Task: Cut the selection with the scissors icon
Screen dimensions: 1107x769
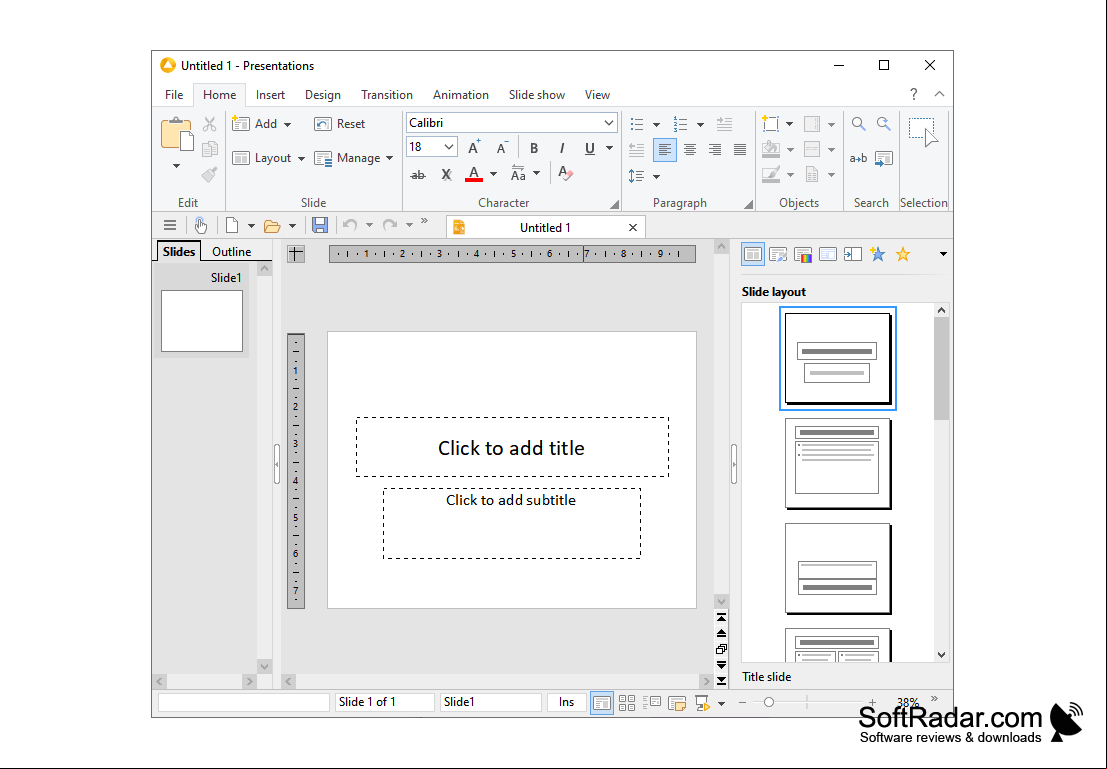Action: pyautogui.click(x=210, y=124)
